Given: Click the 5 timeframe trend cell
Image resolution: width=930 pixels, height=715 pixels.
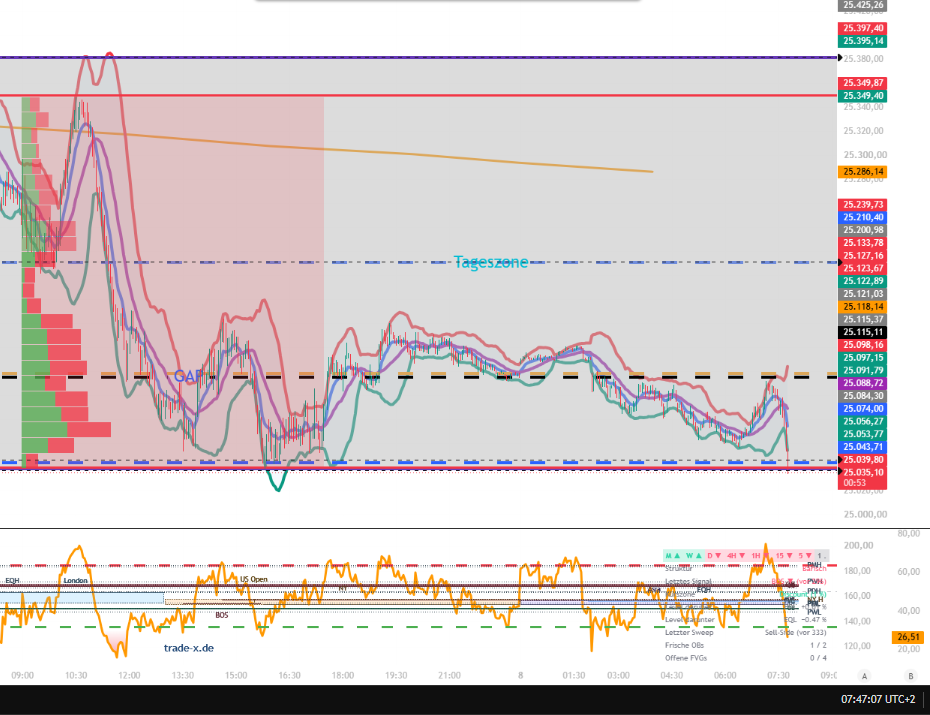Looking at the screenshot, I should pos(804,556).
